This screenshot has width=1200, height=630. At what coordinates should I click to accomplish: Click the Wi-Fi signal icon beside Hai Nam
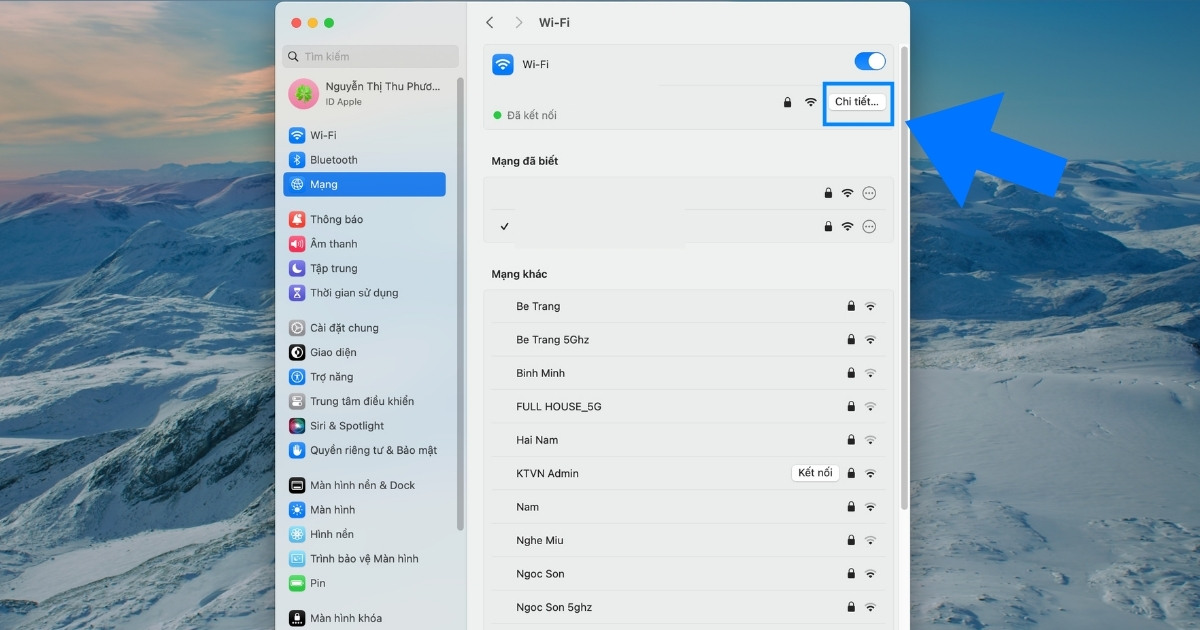[869, 440]
